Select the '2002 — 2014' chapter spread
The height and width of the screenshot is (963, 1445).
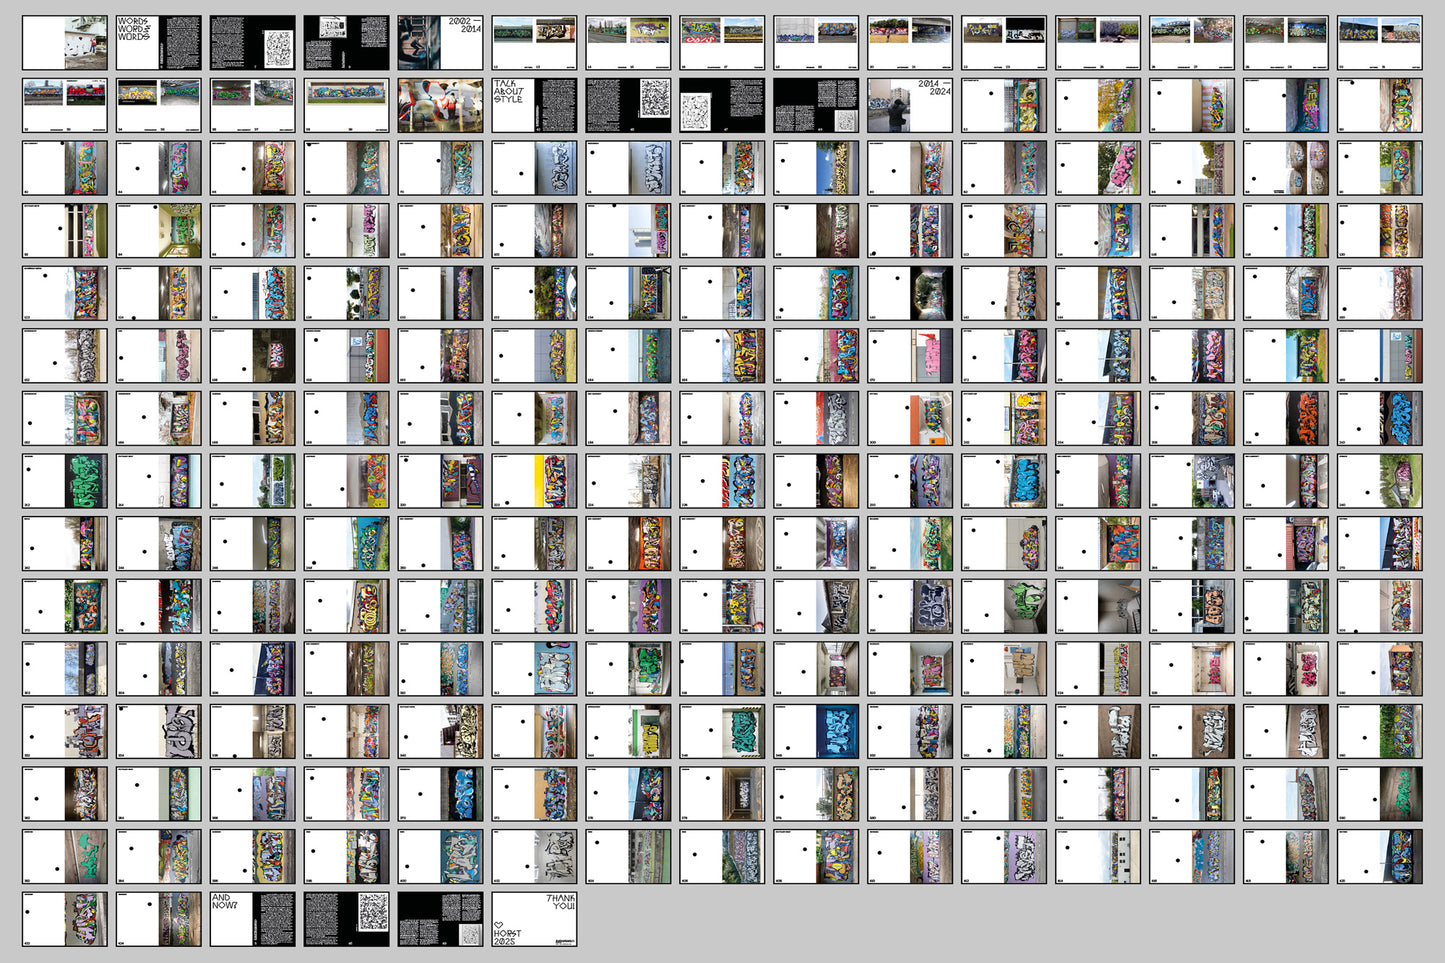(440, 43)
